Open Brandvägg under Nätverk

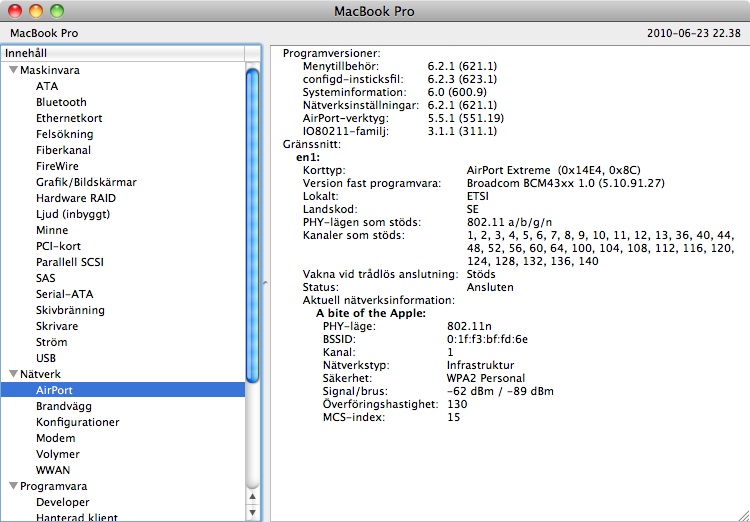coord(64,406)
